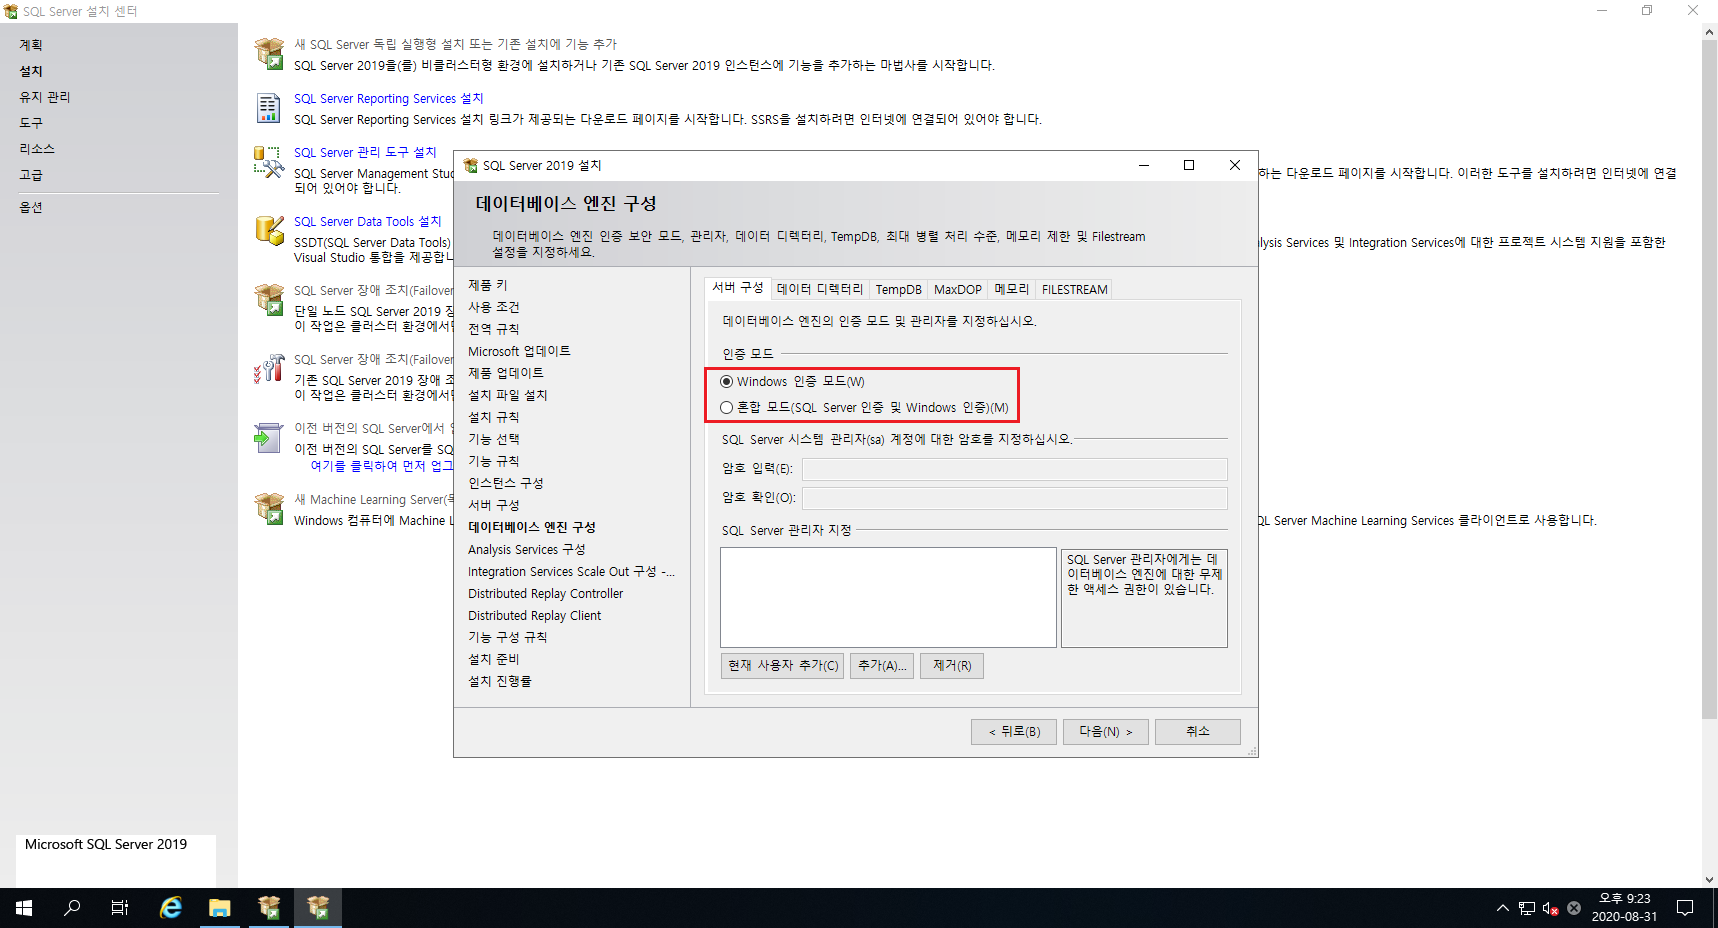The height and width of the screenshot is (928, 1718).
Task: Select mixed mode authentication (M) radio button
Action: (726, 407)
